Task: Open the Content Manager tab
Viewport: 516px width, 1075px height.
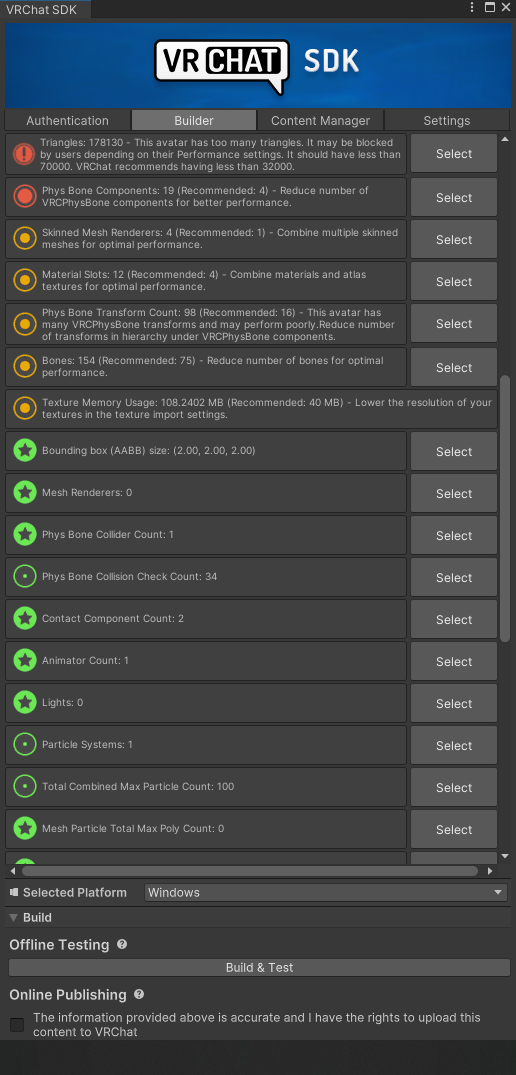Action: click(320, 121)
